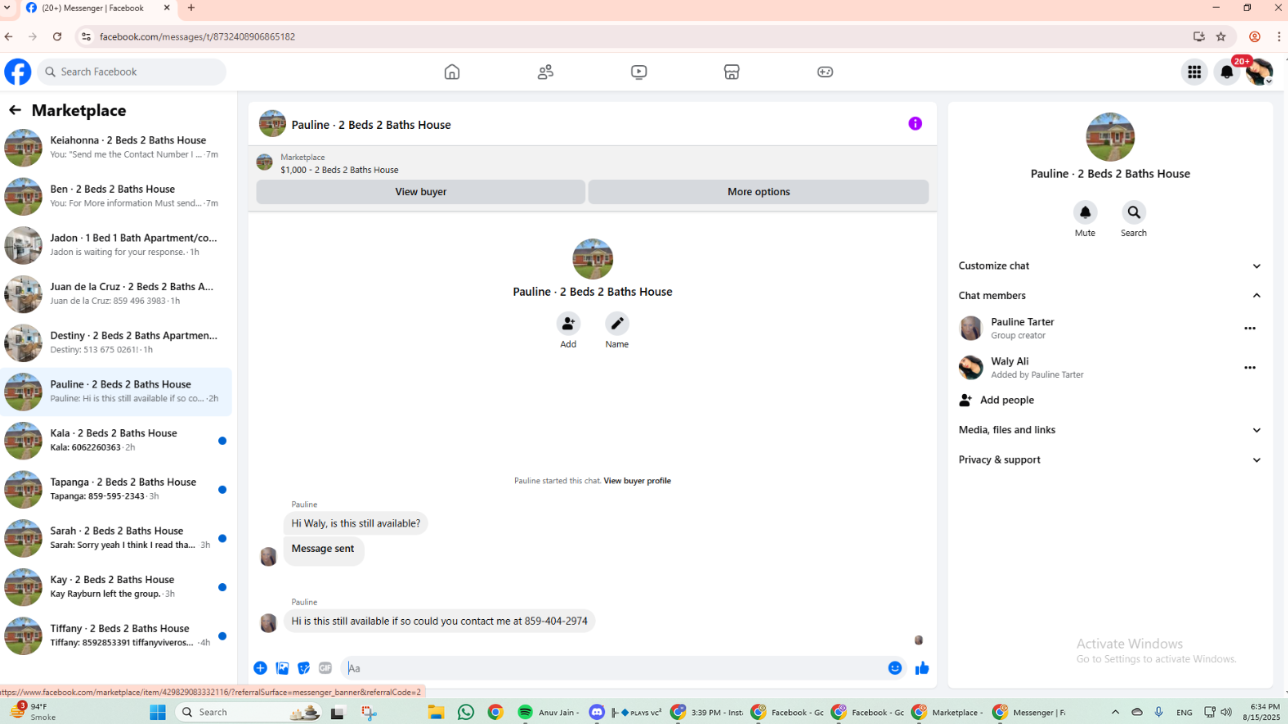1288x724 pixels.
Task: Open File Explorer from the taskbar
Action: point(435,712)
